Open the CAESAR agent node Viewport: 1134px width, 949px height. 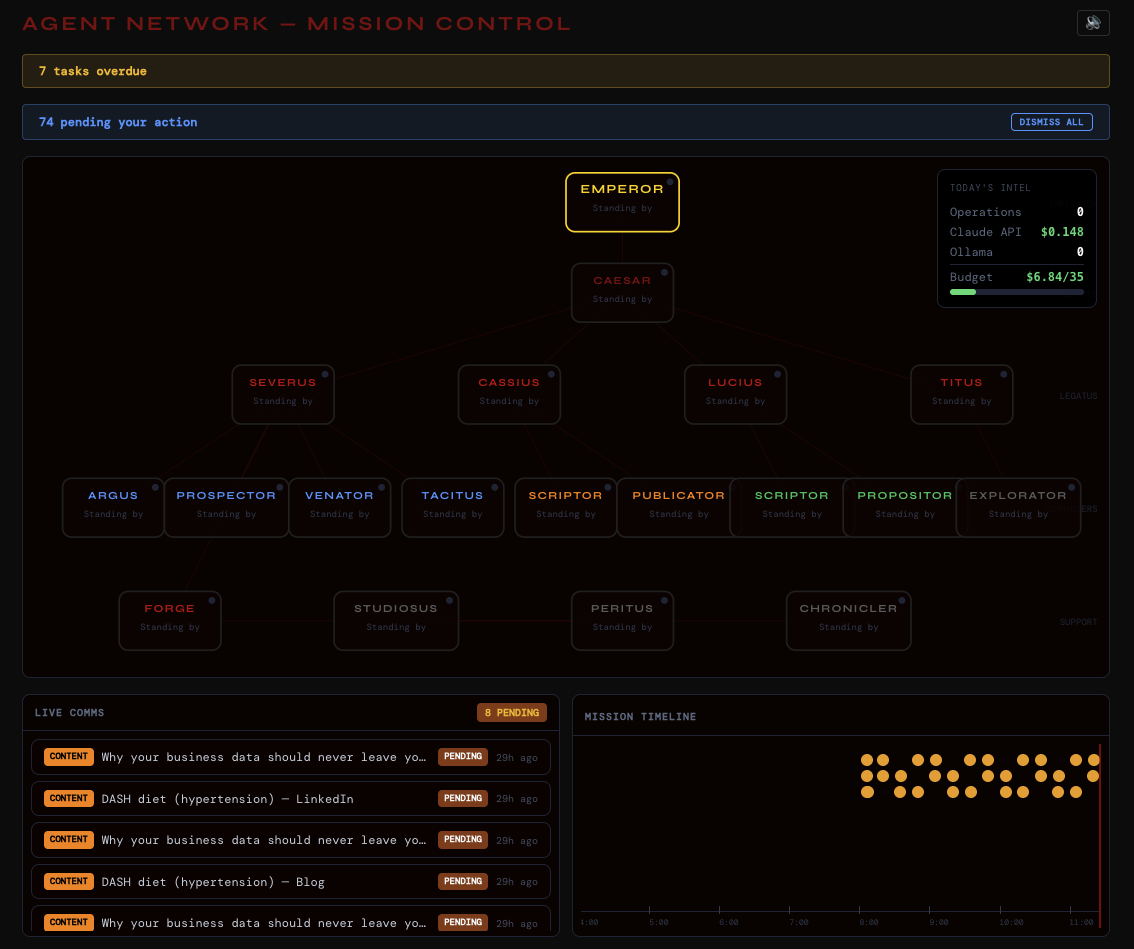pyautogui.click(x=622, y=292)
